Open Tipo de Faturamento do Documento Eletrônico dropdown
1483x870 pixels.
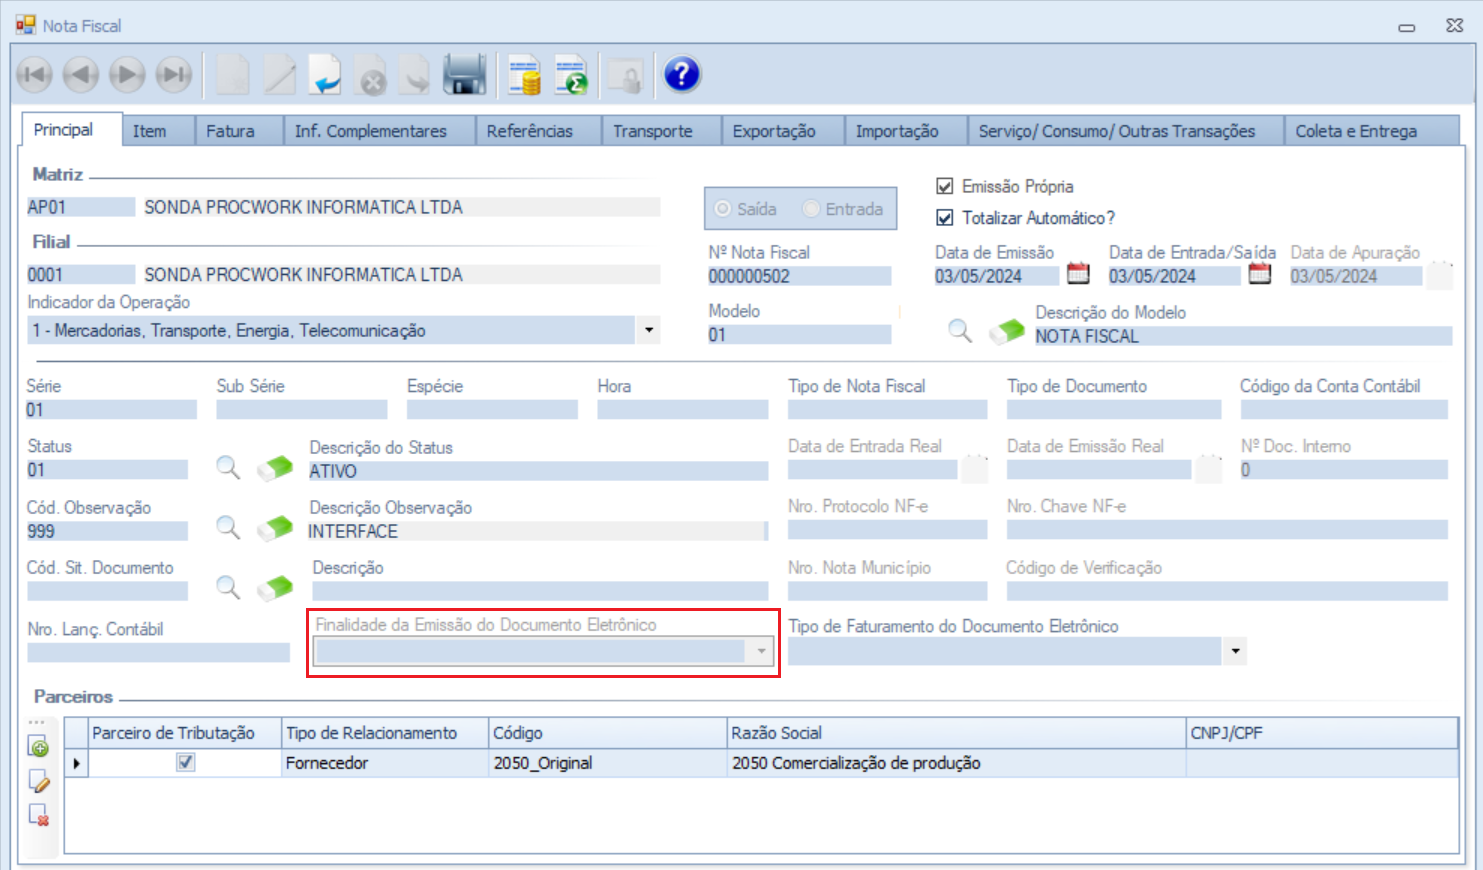[x=1236, y=652]
